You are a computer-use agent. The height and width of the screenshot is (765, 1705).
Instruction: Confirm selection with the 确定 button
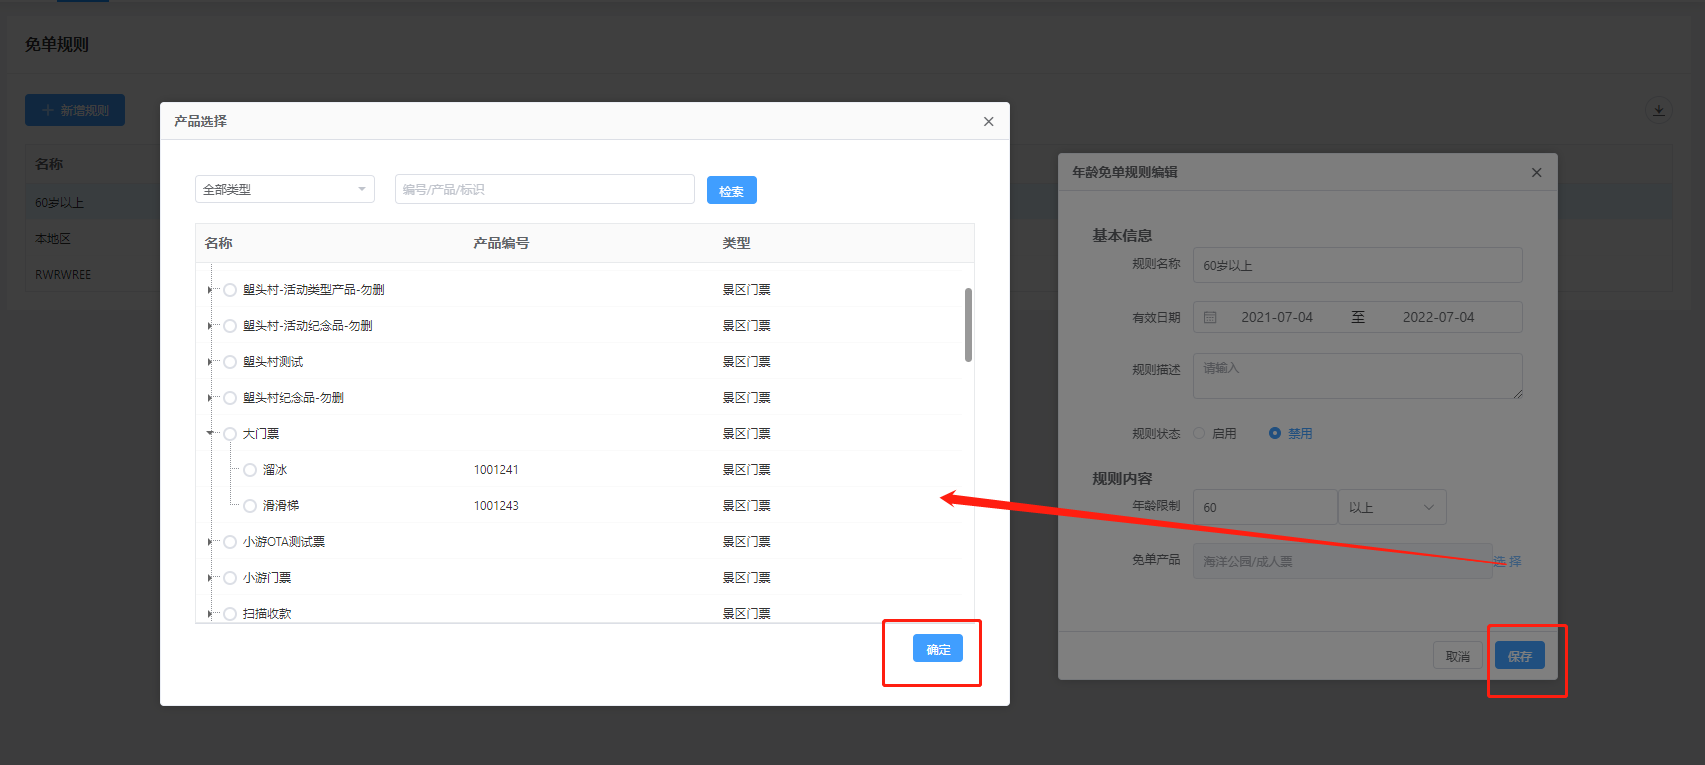[937, 649]
